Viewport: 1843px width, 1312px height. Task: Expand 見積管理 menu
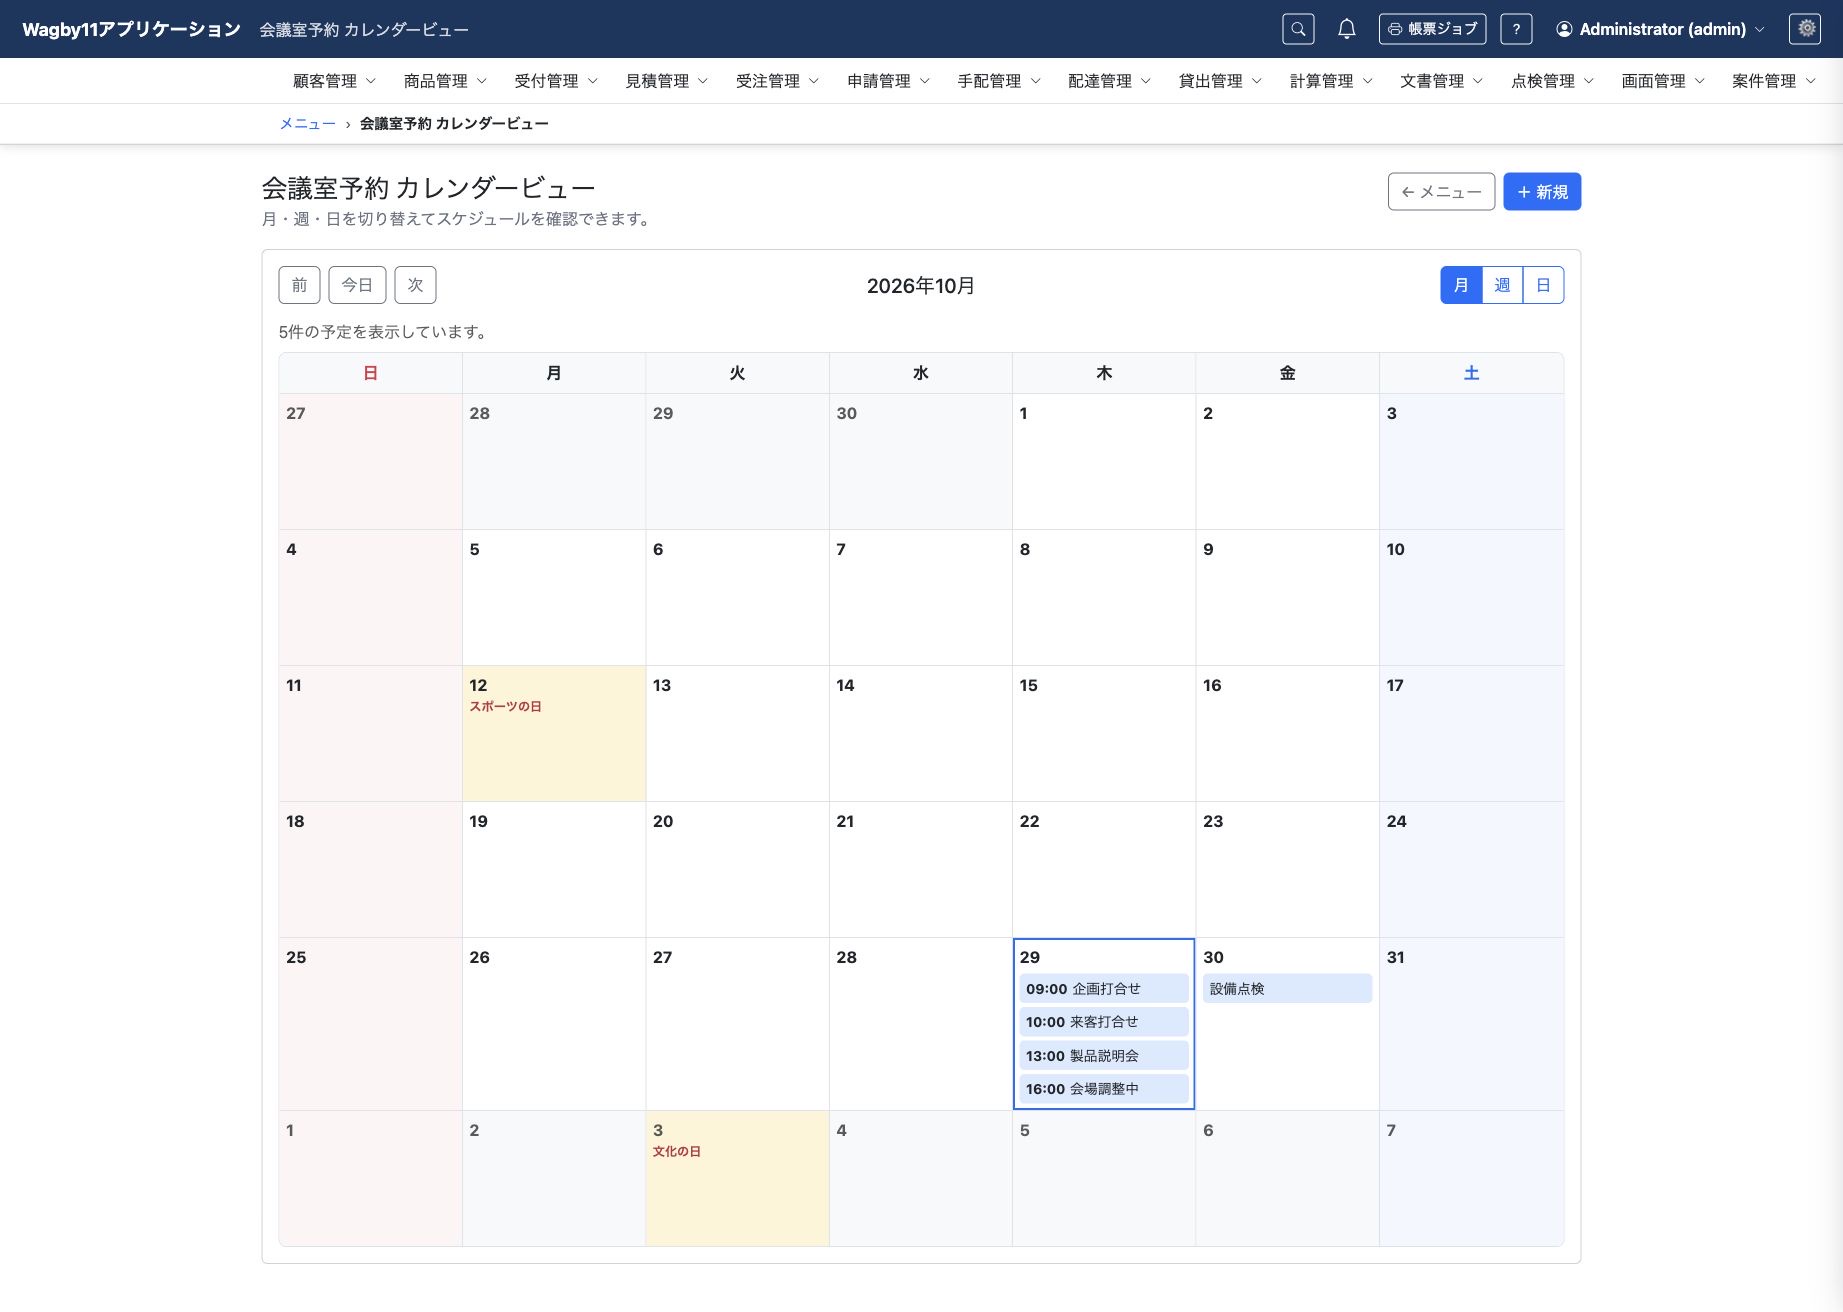667,81
